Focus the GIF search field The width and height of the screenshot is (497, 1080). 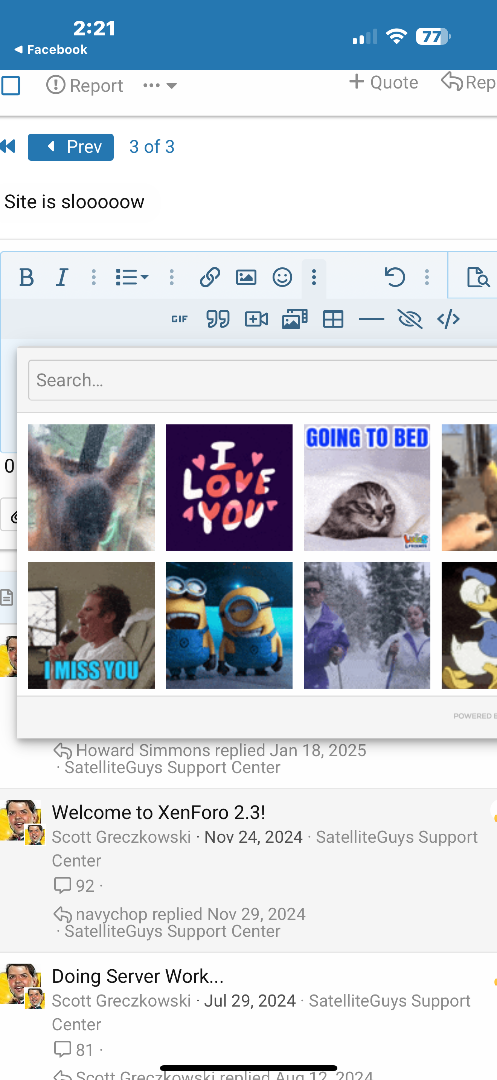click(262, 380)
